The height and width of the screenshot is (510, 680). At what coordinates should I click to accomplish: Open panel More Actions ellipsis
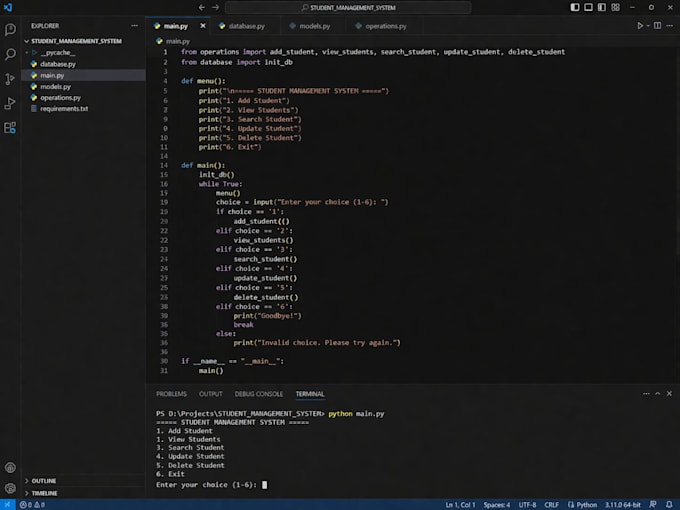tap(646, 393)
